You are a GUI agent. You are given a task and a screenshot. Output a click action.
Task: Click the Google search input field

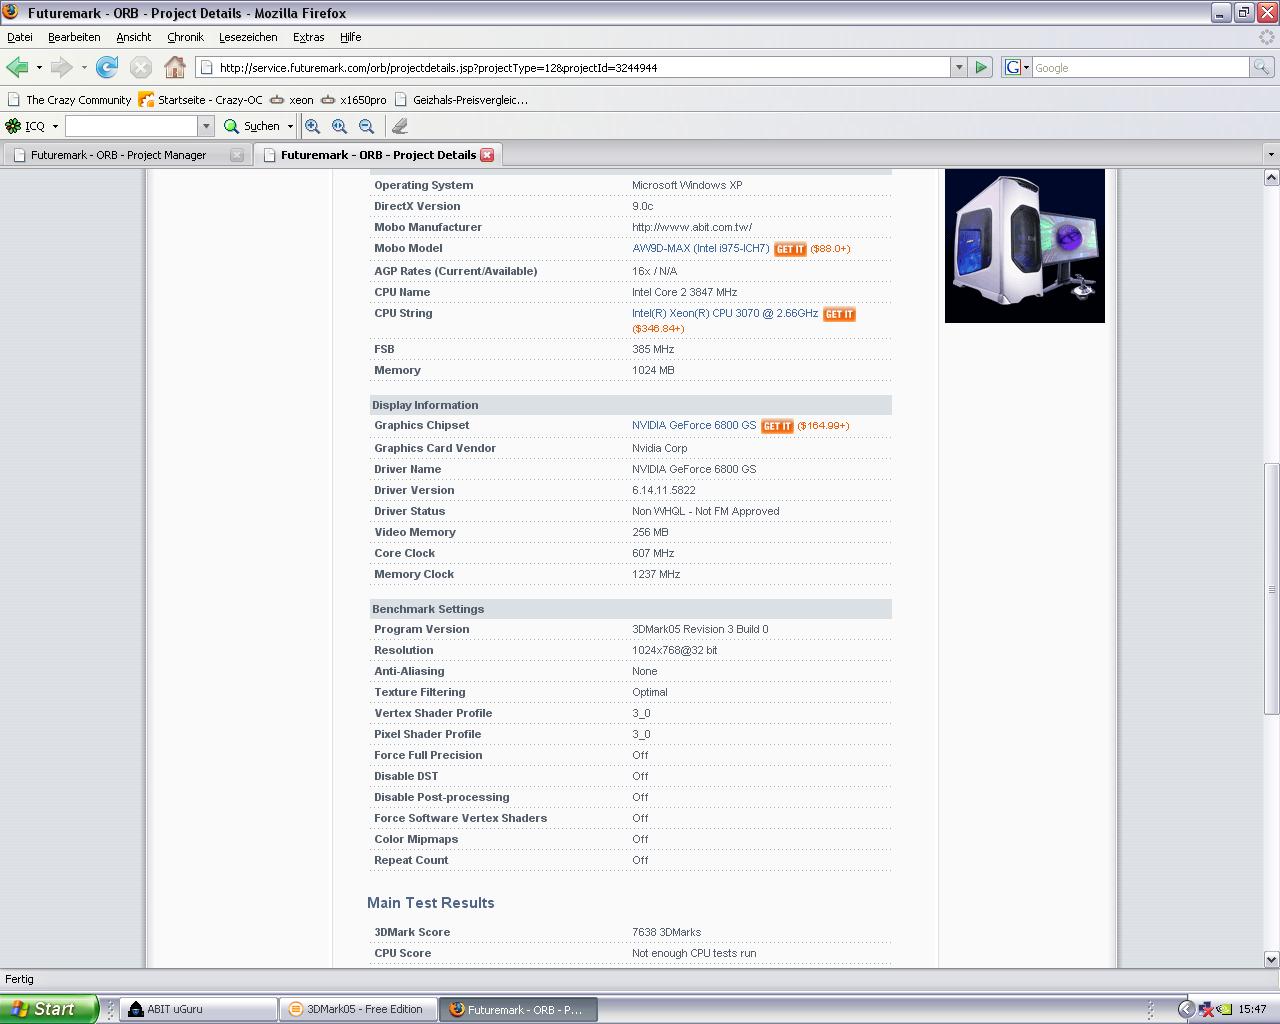tap(1141, 67)
